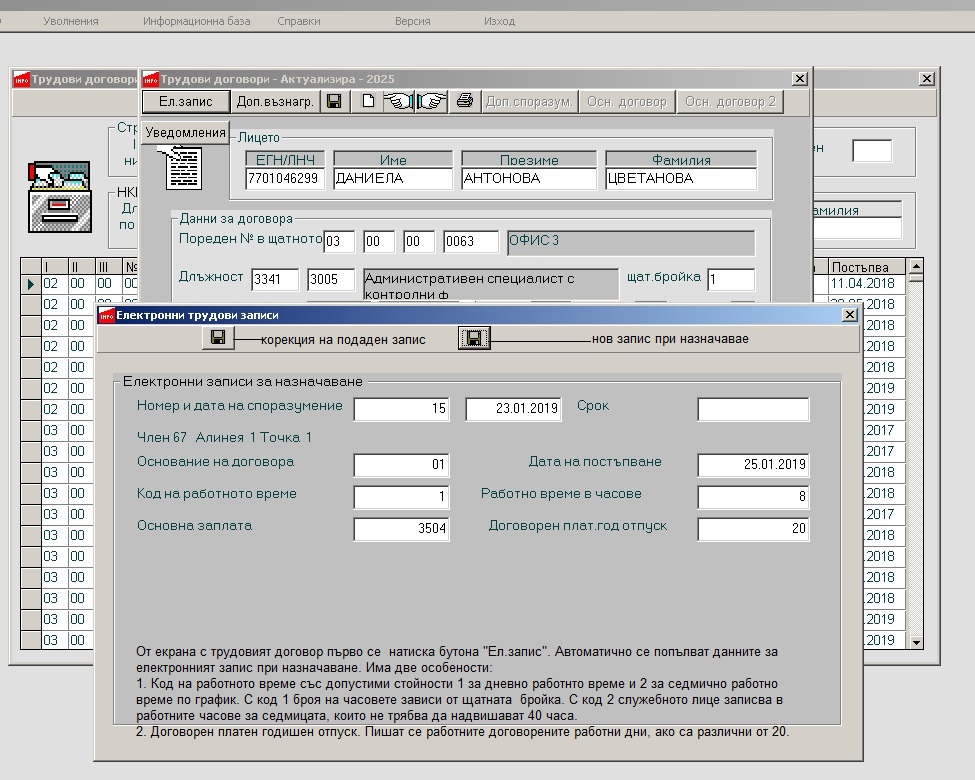Image resolution: width=975 pixels, height=780 pixels.
Task: Click the Работно време в часове field
Action: 753,496
